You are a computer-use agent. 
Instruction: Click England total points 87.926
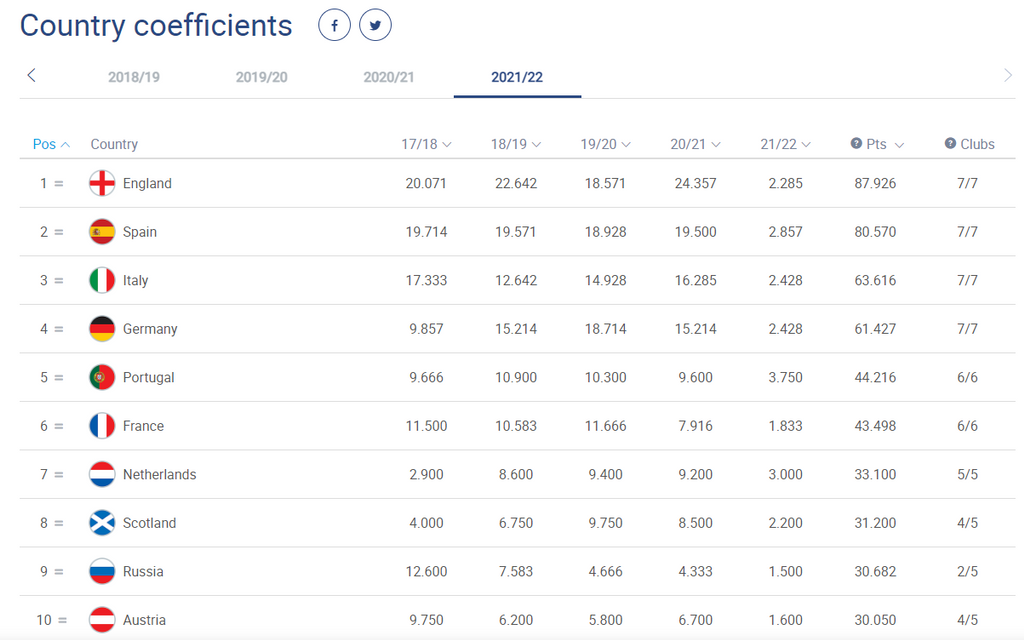coord(875,184)
